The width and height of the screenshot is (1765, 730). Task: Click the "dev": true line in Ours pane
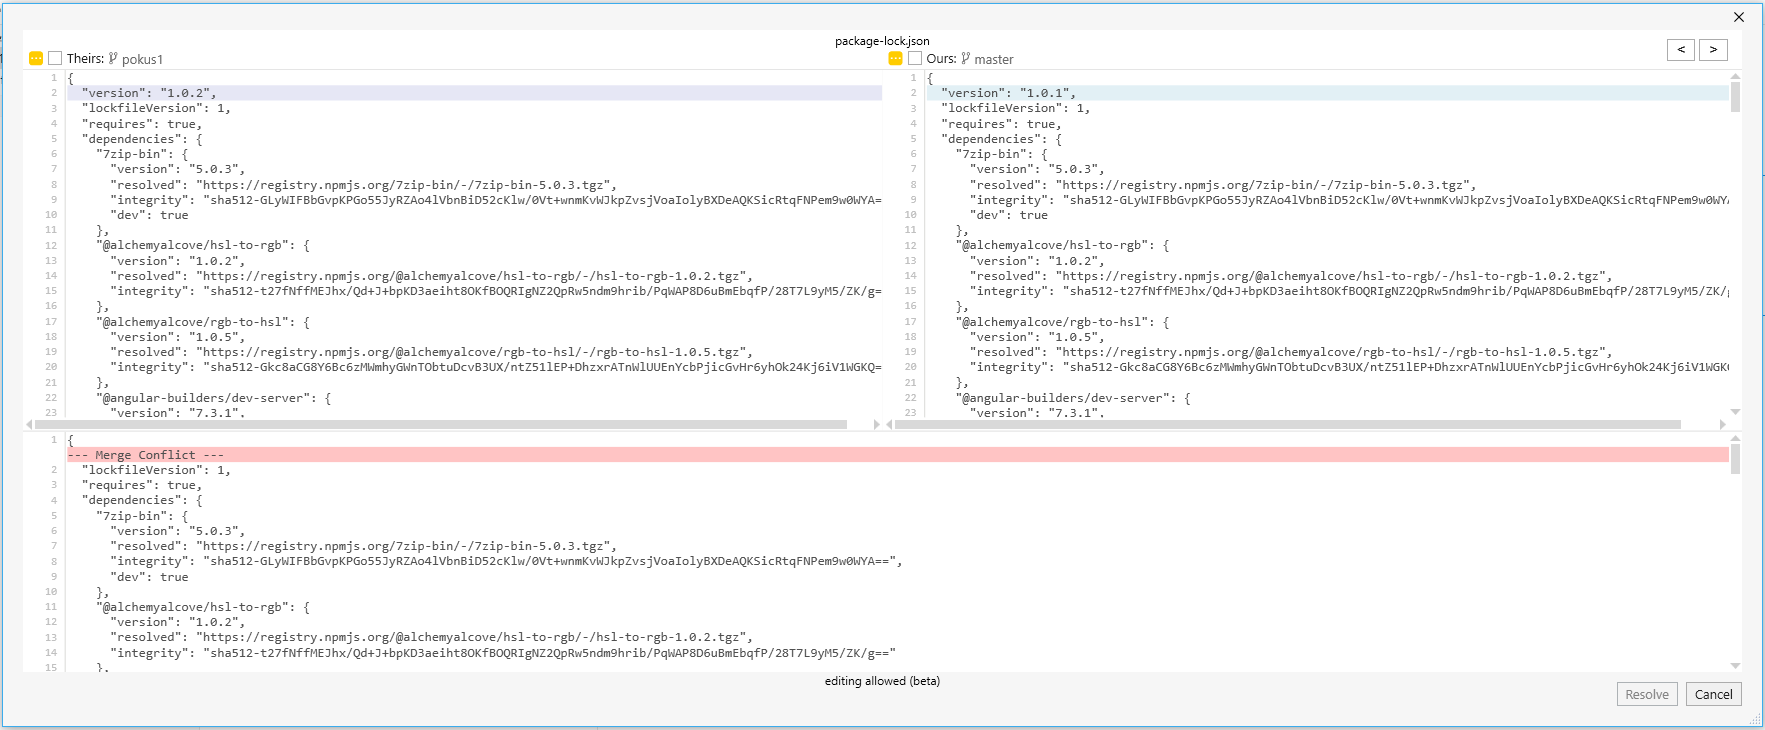point(1009,215)
